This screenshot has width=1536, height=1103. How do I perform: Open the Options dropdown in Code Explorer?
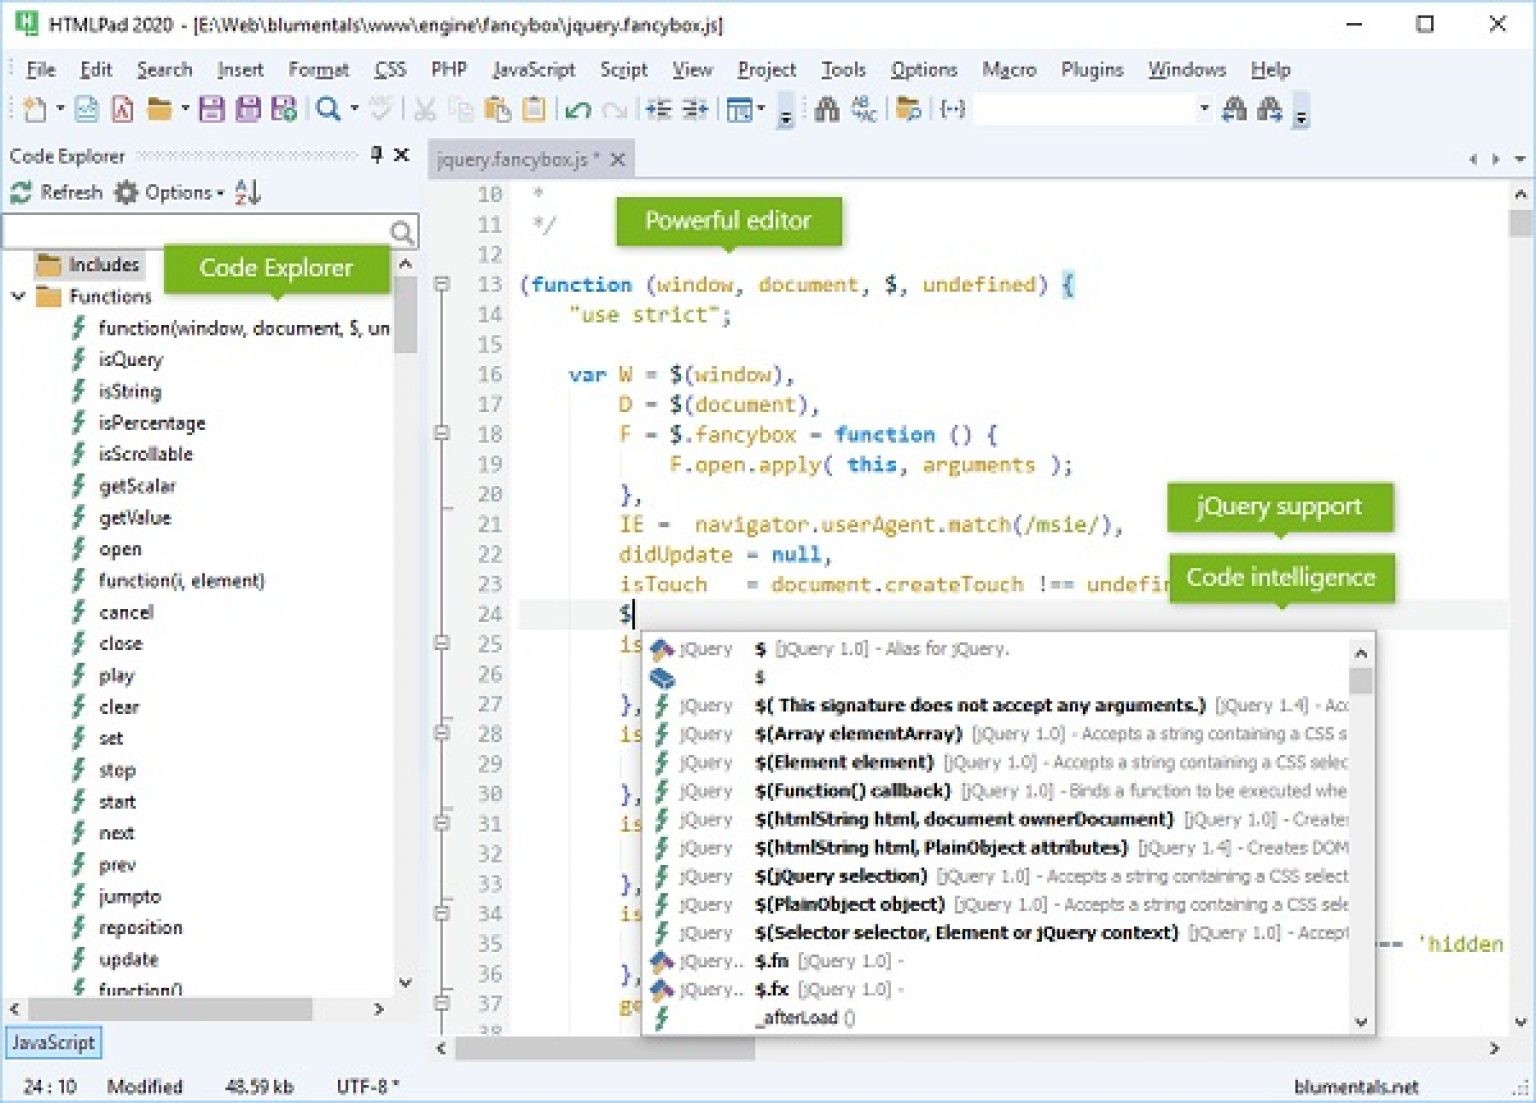click(x=177, y=192)
